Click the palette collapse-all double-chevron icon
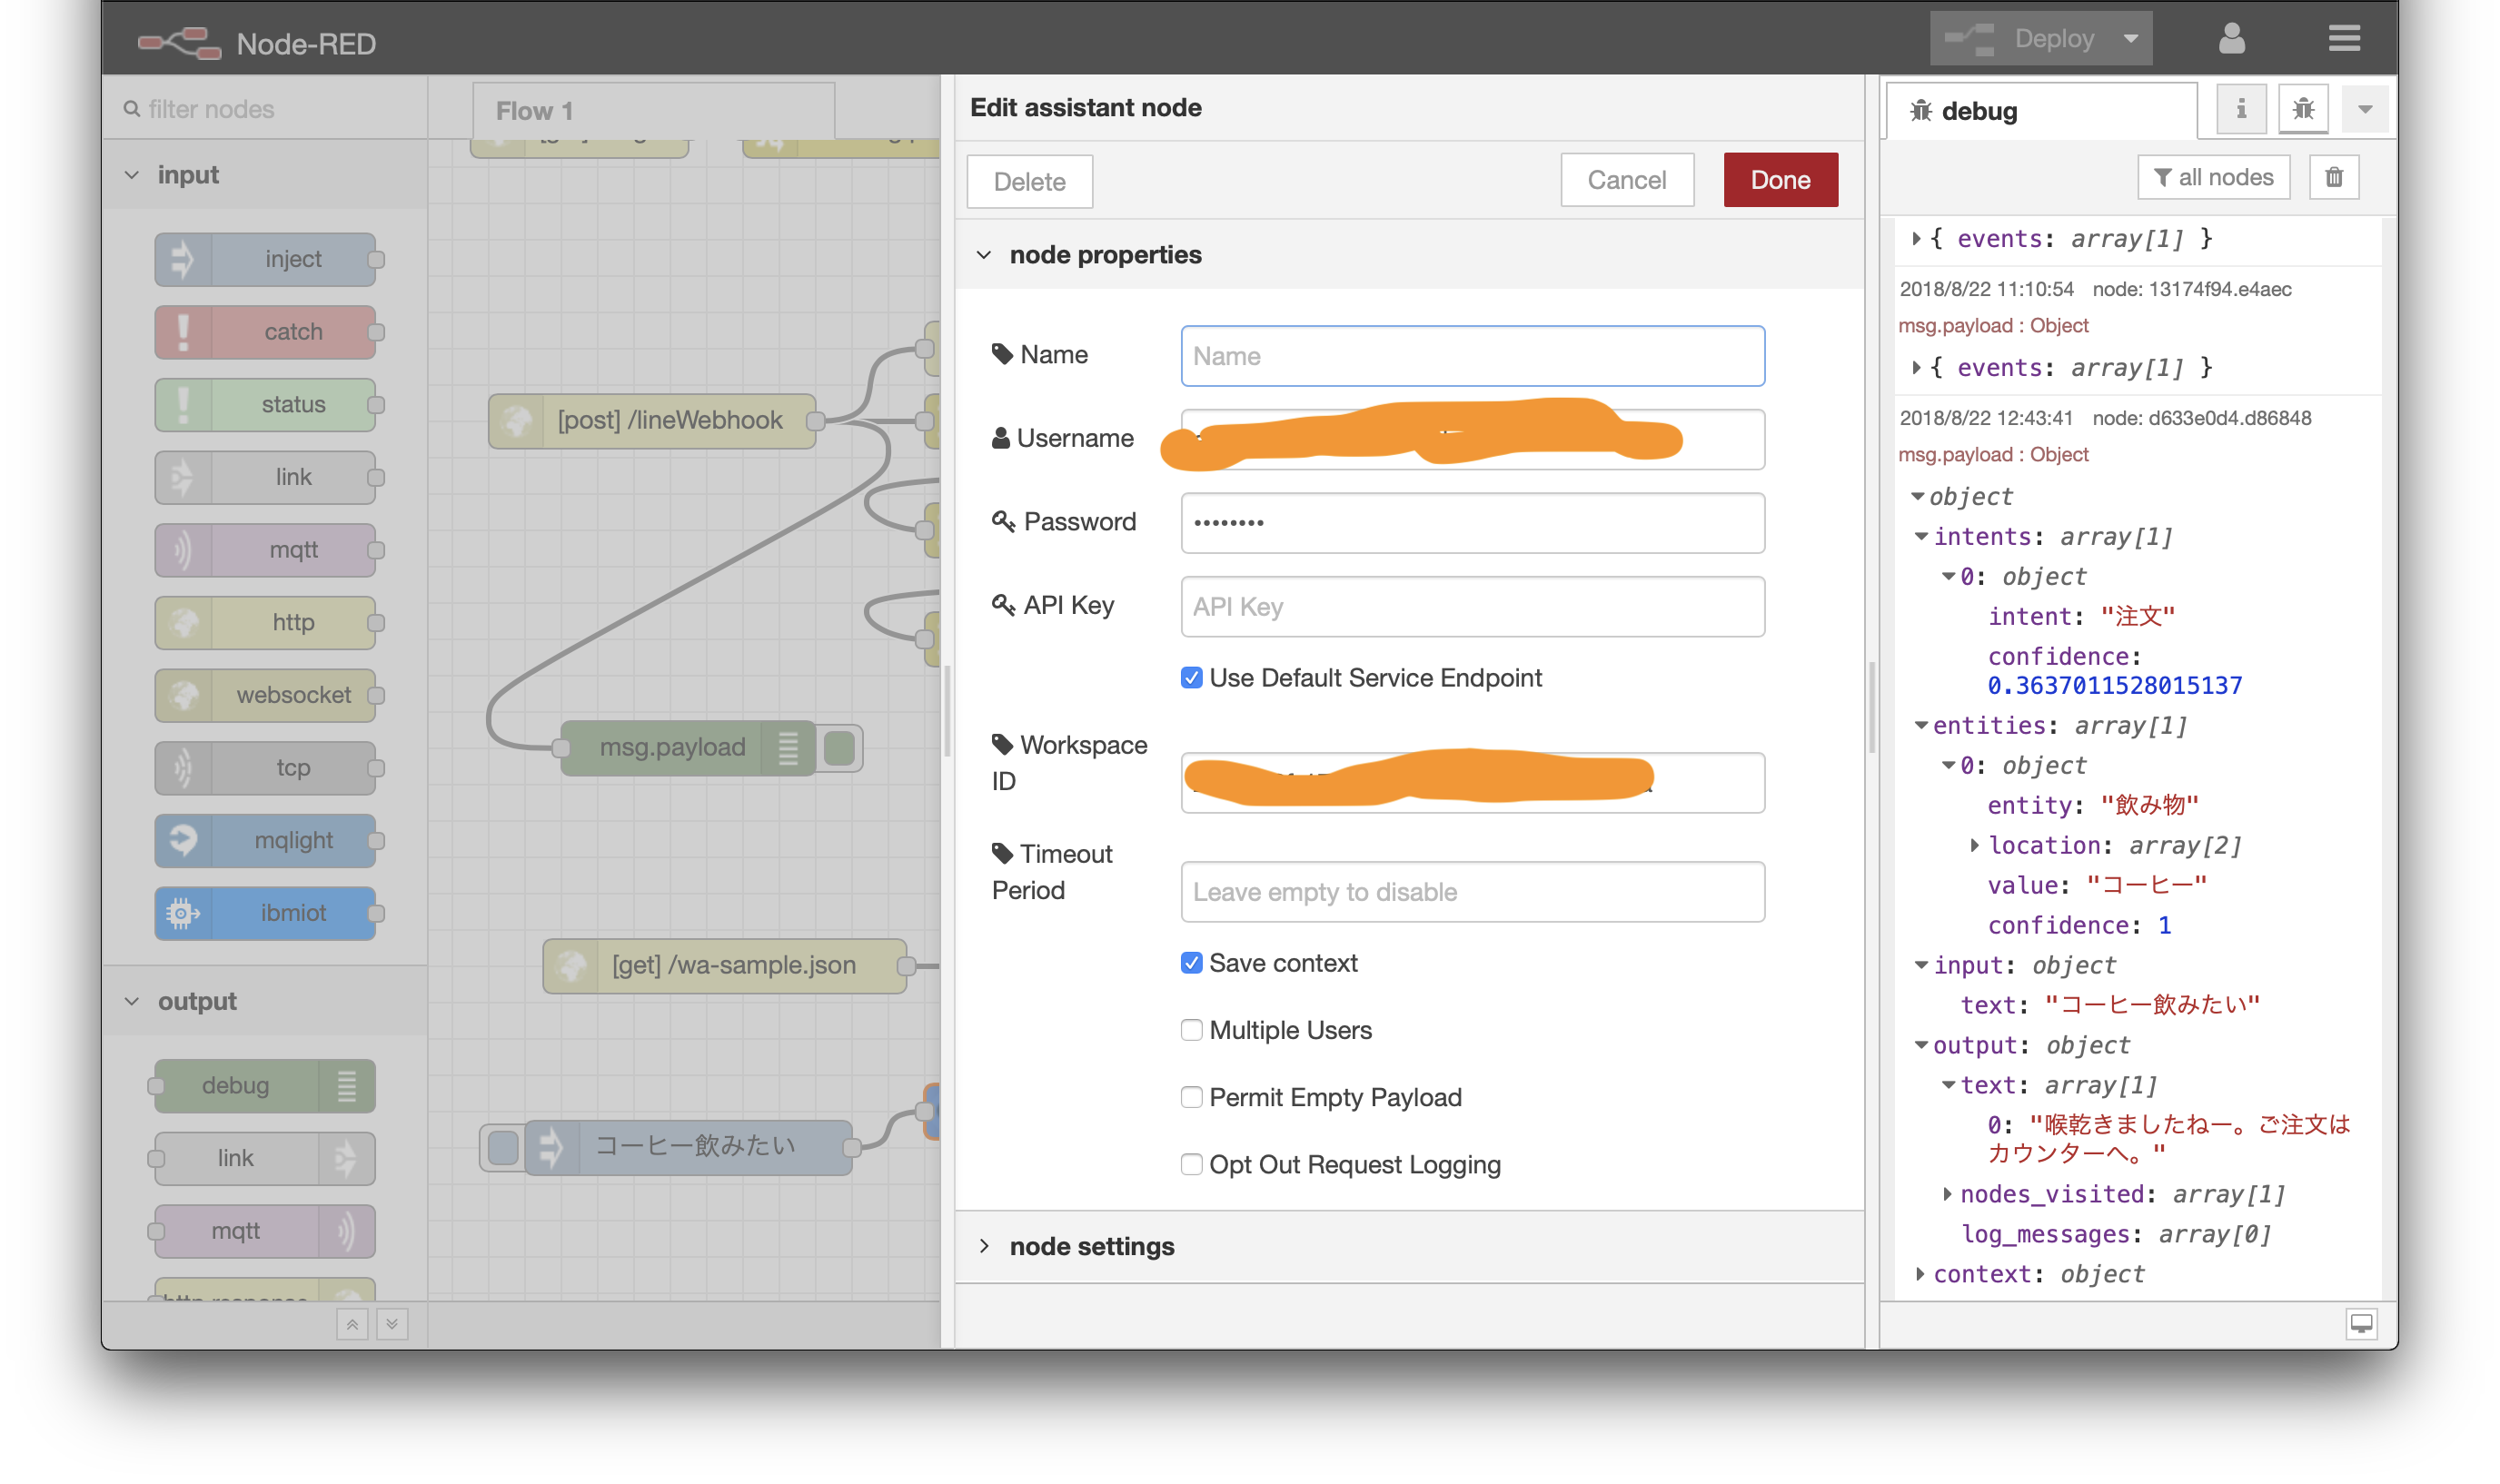The height and width of the screenshot is (1484, 2500). point(352,1324)
